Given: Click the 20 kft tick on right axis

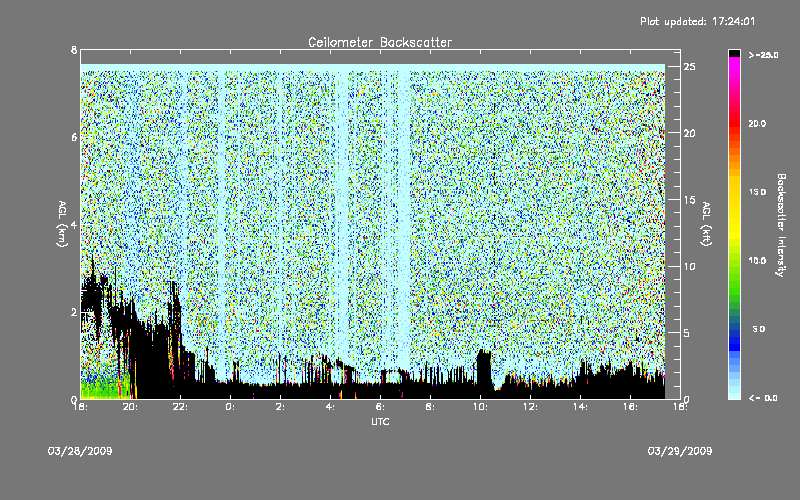Looking at the screenshot, I should (689, 133).
